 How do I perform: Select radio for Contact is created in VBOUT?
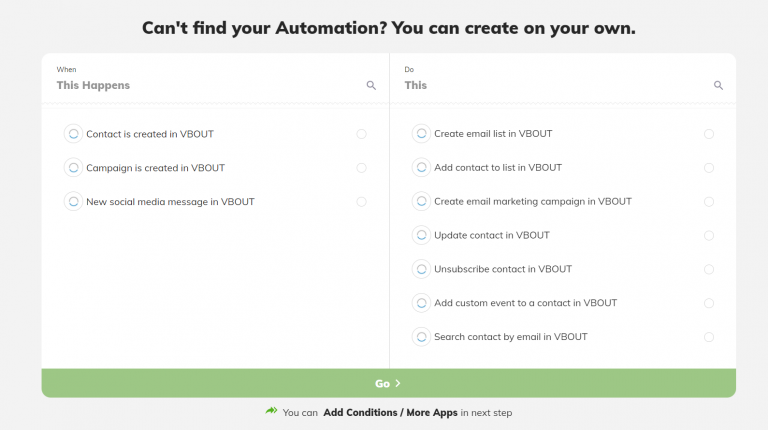coord(361,134)
